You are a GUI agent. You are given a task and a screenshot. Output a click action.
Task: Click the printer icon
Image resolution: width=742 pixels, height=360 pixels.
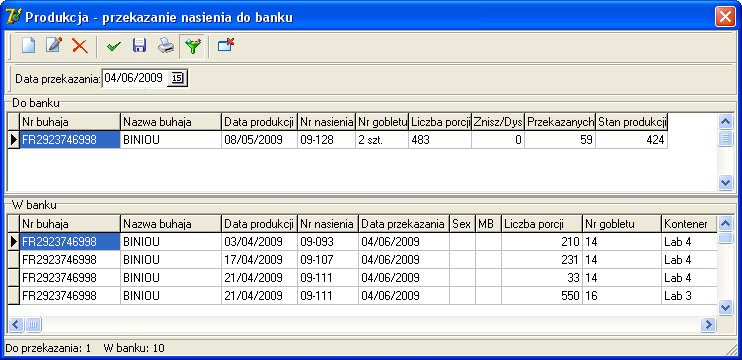click(x=166, y=46)
